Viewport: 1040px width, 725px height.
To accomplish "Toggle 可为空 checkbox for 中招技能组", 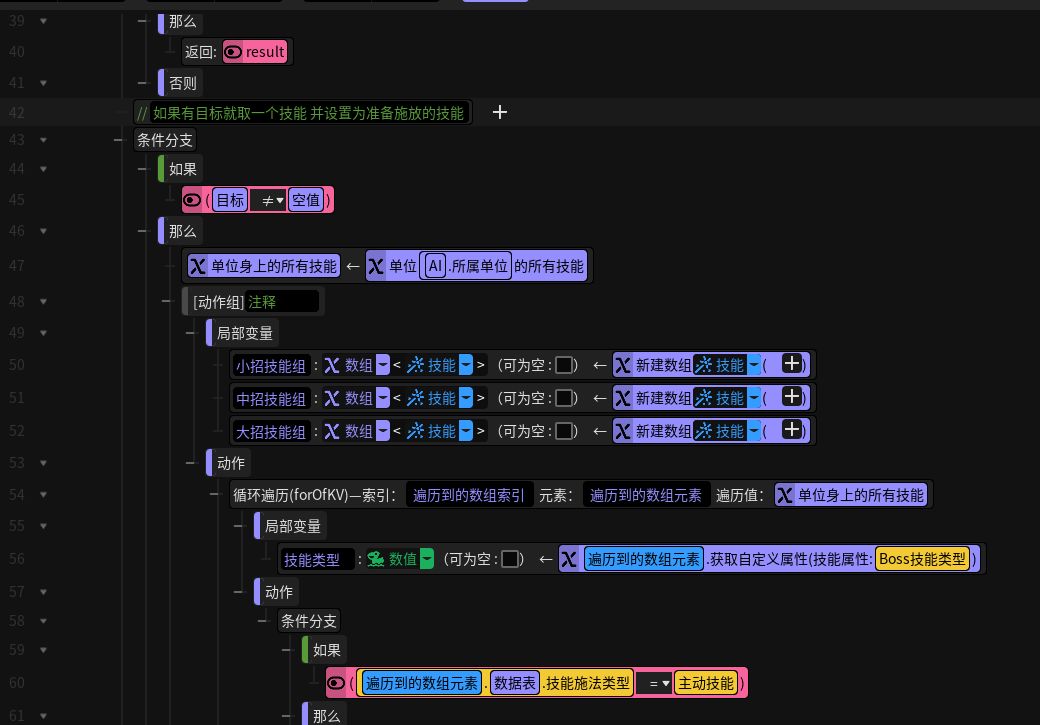I will pyautogui.click(x=564, y=398).
